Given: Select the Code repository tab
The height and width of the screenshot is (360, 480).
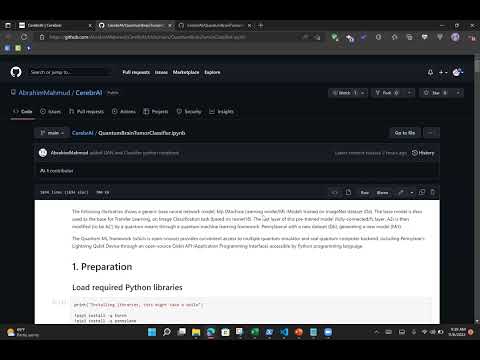Looking at the screenshot, I should pyautogui.click(x=23, y=111).
